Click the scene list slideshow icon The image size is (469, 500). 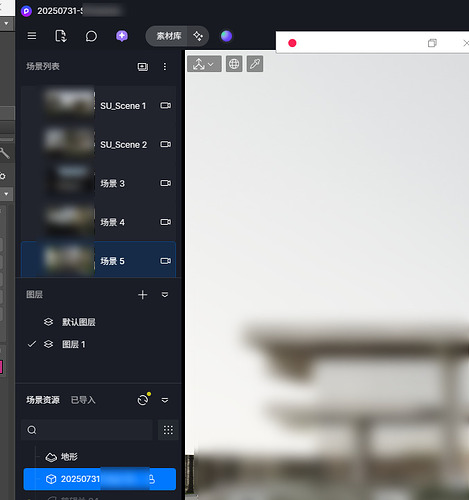[x=143, y=67]
